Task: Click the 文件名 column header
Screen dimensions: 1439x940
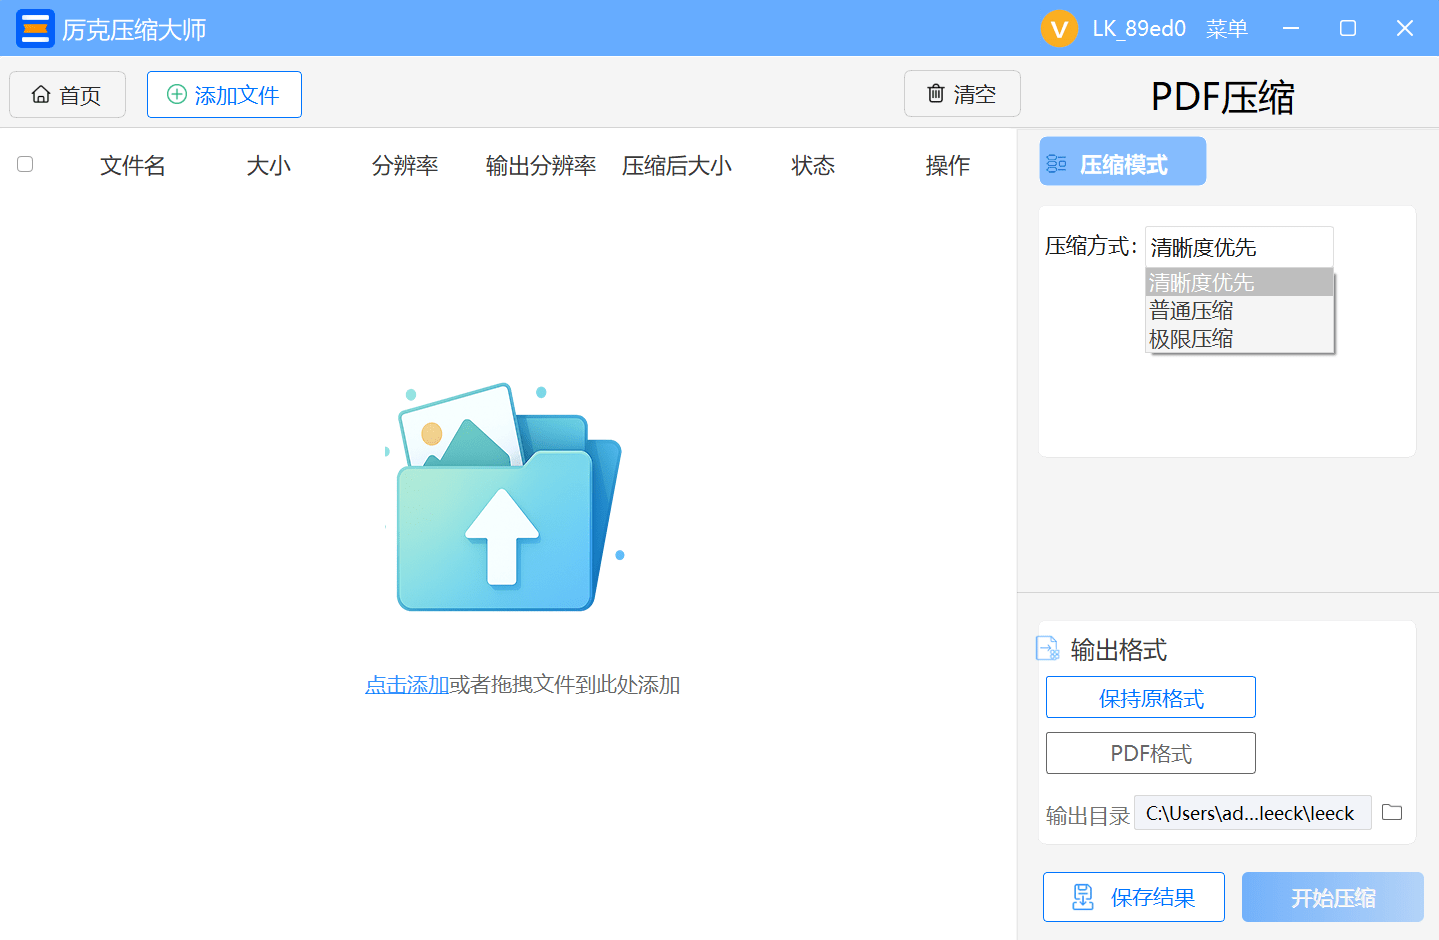Action: [133, 165]
